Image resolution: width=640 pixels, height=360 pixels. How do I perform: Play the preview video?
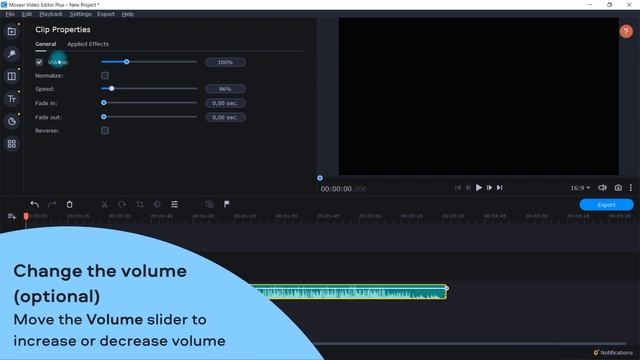(478, 188)
